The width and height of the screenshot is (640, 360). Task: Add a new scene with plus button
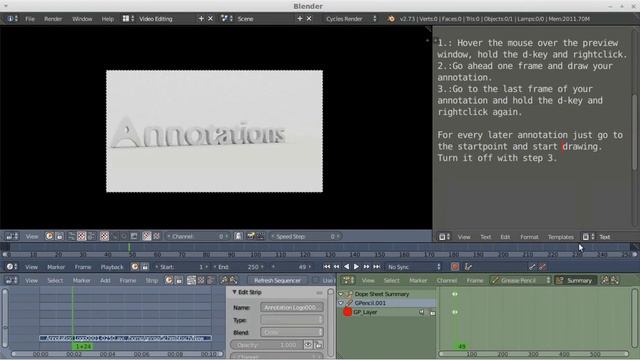click(x=300, y=19)
